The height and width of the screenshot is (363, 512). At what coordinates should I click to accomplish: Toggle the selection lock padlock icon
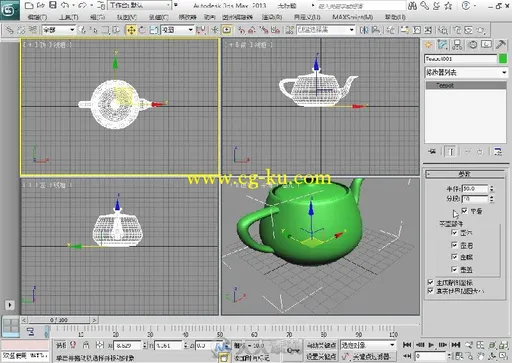(x=86, y=345)
